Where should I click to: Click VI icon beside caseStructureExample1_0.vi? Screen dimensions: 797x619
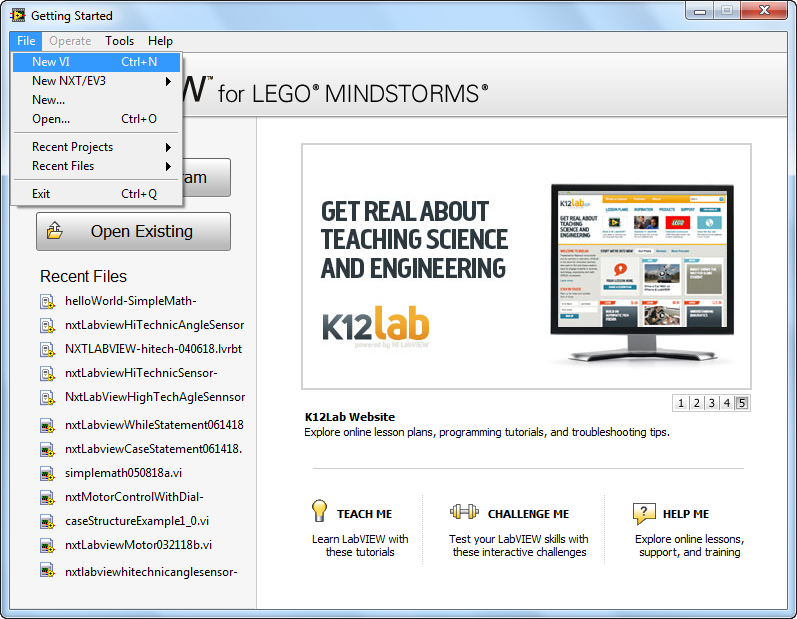47,521
